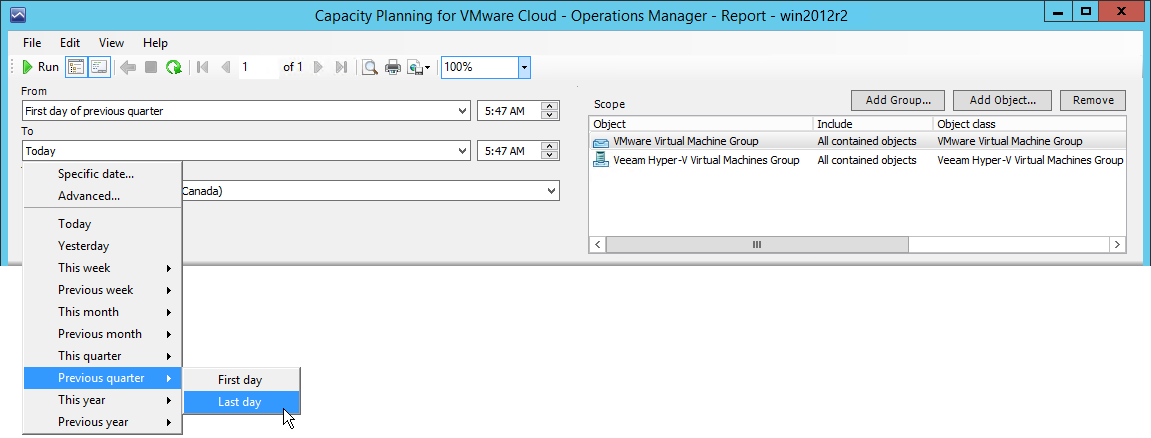Click the Add Group... button
Screen dimensions: 1151x438
pyautogui.click(x=898, y=101)
